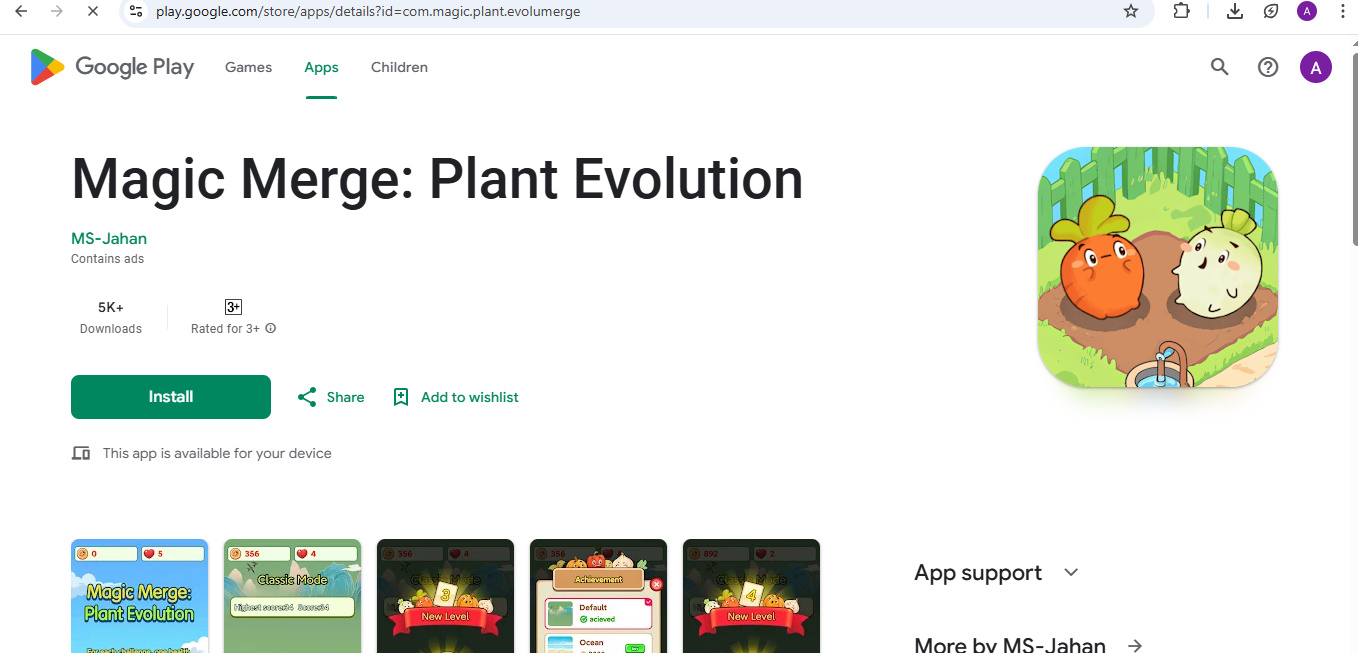Open the Help center question-mark icon
1358x653 pixels.
point(1268,67)
